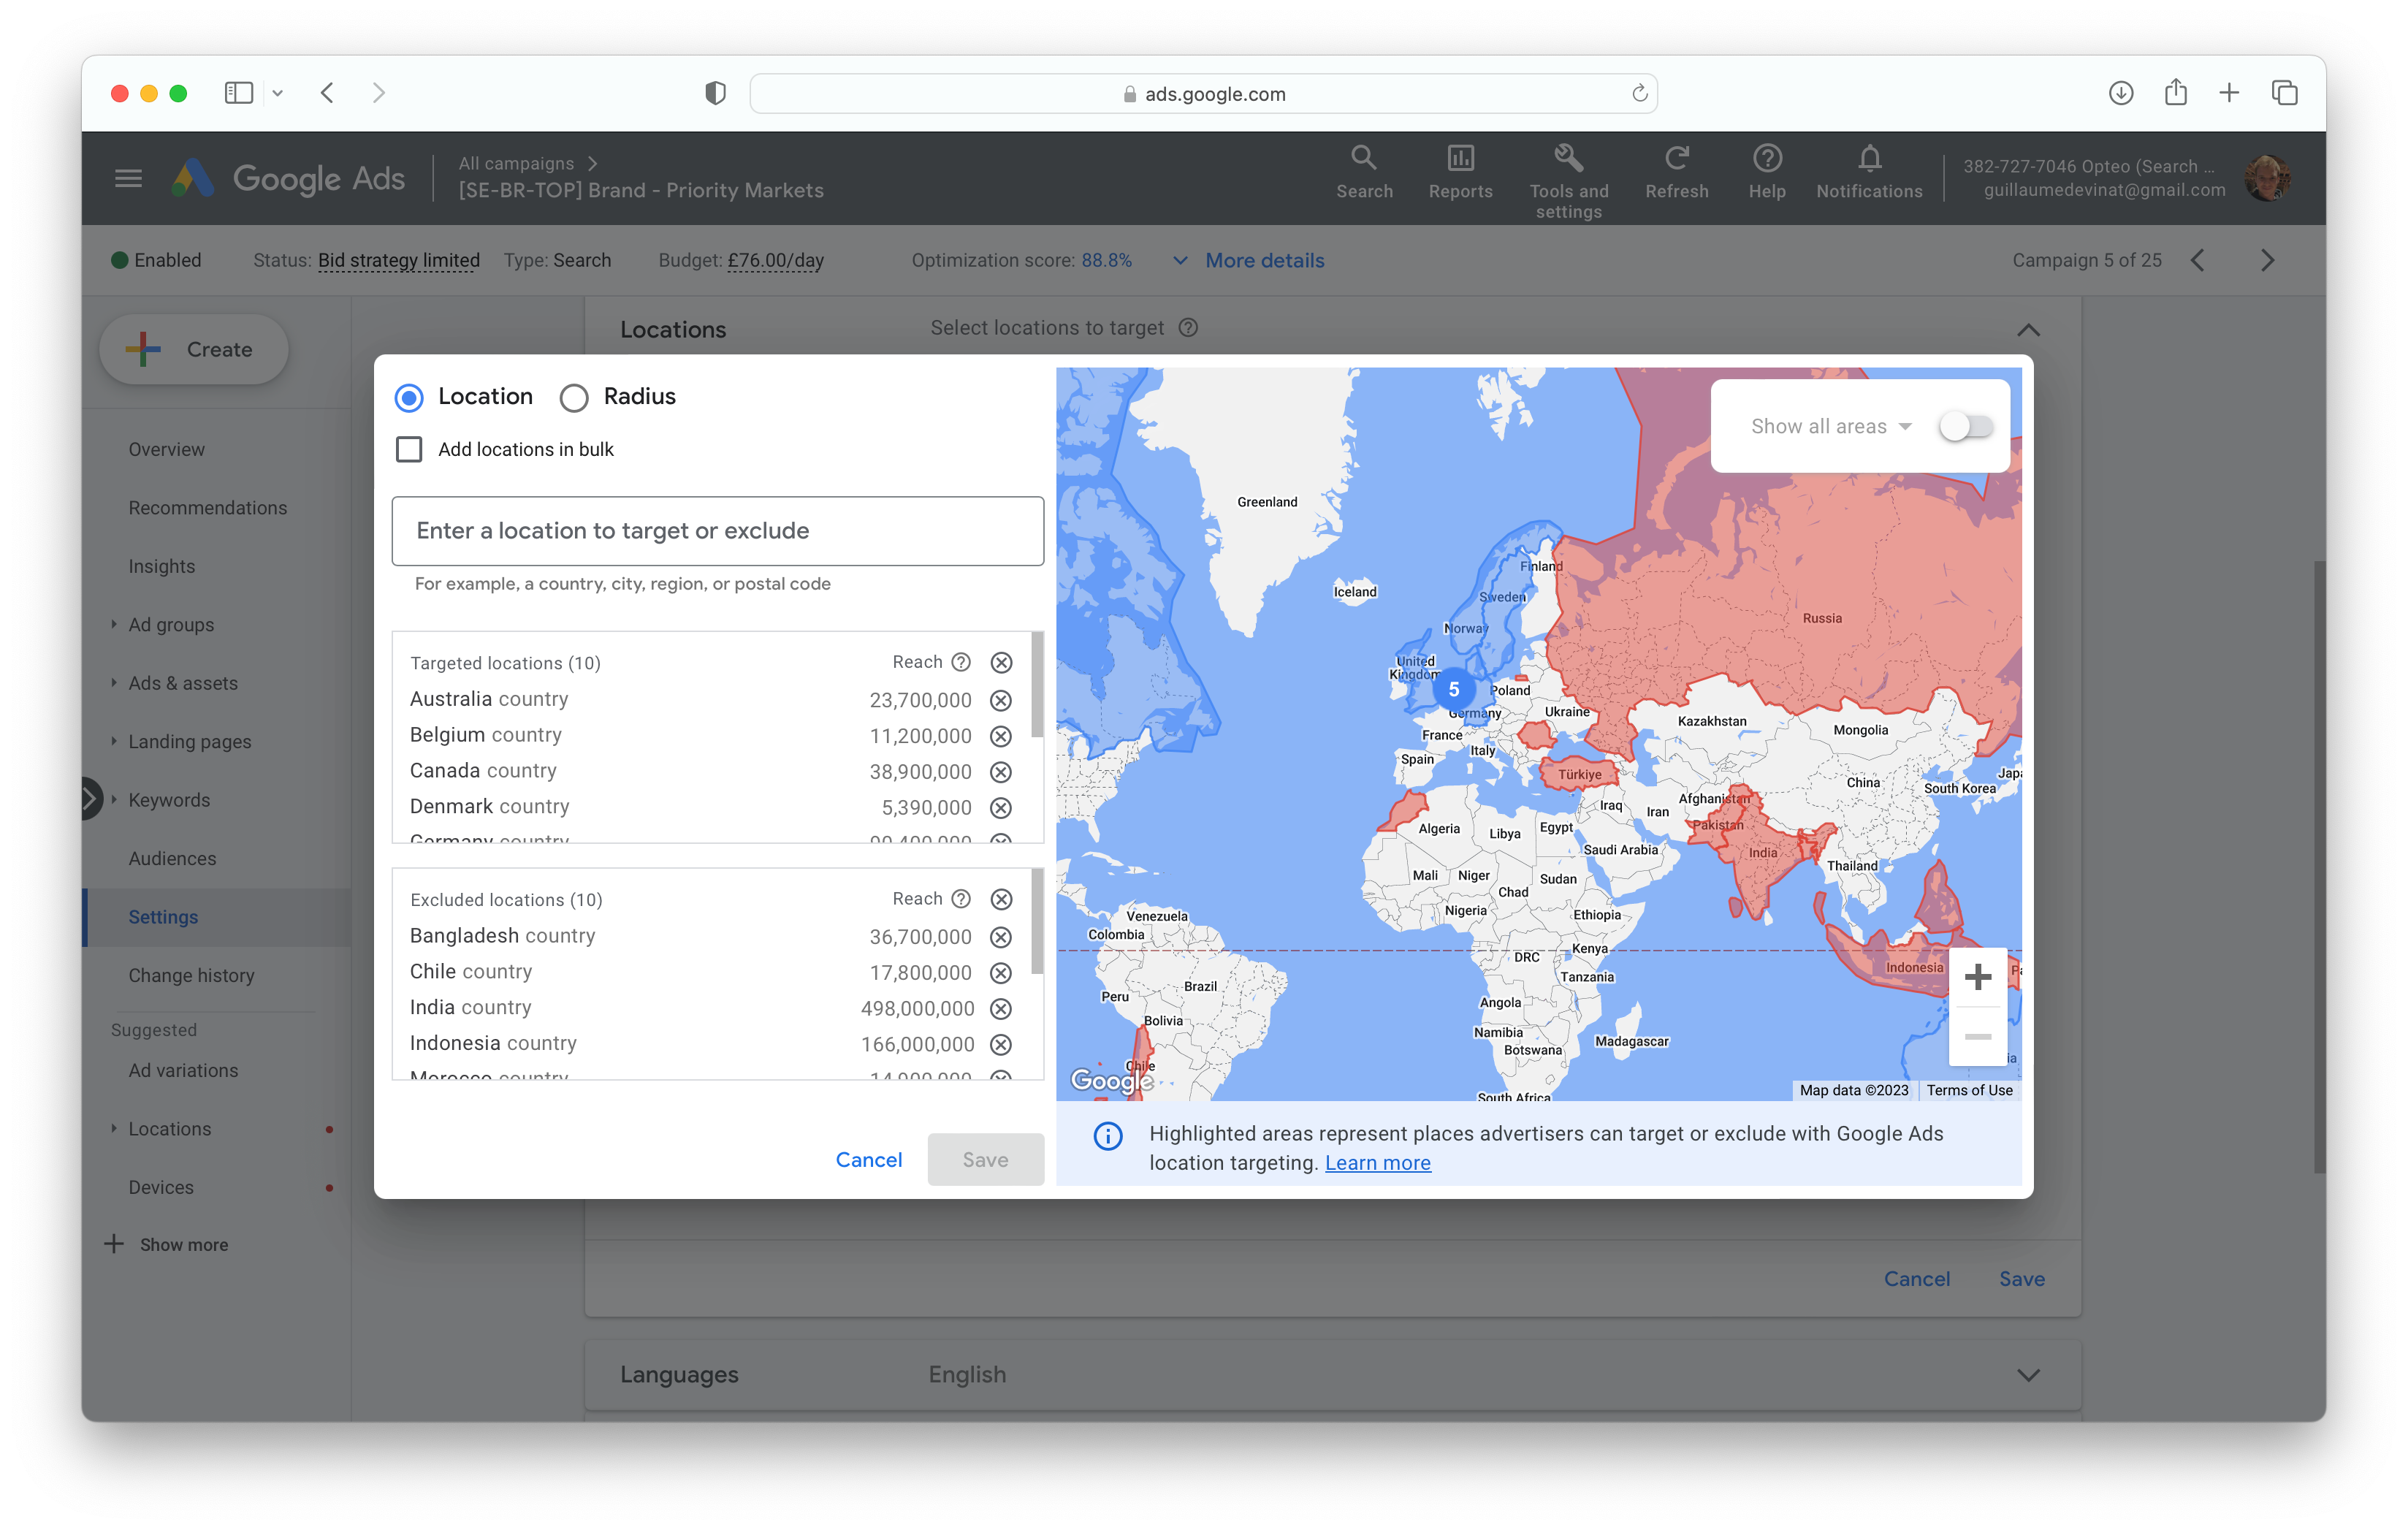Image resolution: width=2408 pixels, height=1530 pixels.
Task: Expand the Languages section chevron
Action: (x=2028, y=1375)
